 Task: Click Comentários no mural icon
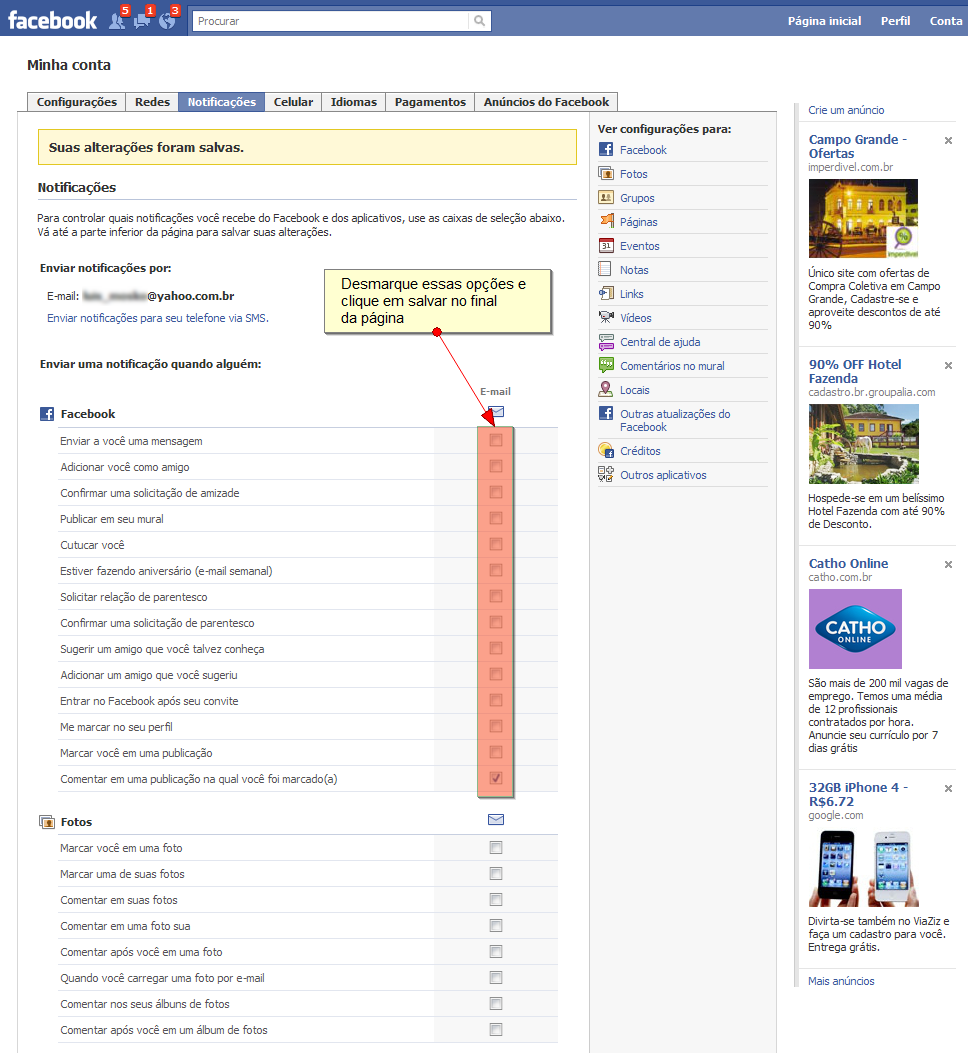pyautogui.click(x=606, y=365)
